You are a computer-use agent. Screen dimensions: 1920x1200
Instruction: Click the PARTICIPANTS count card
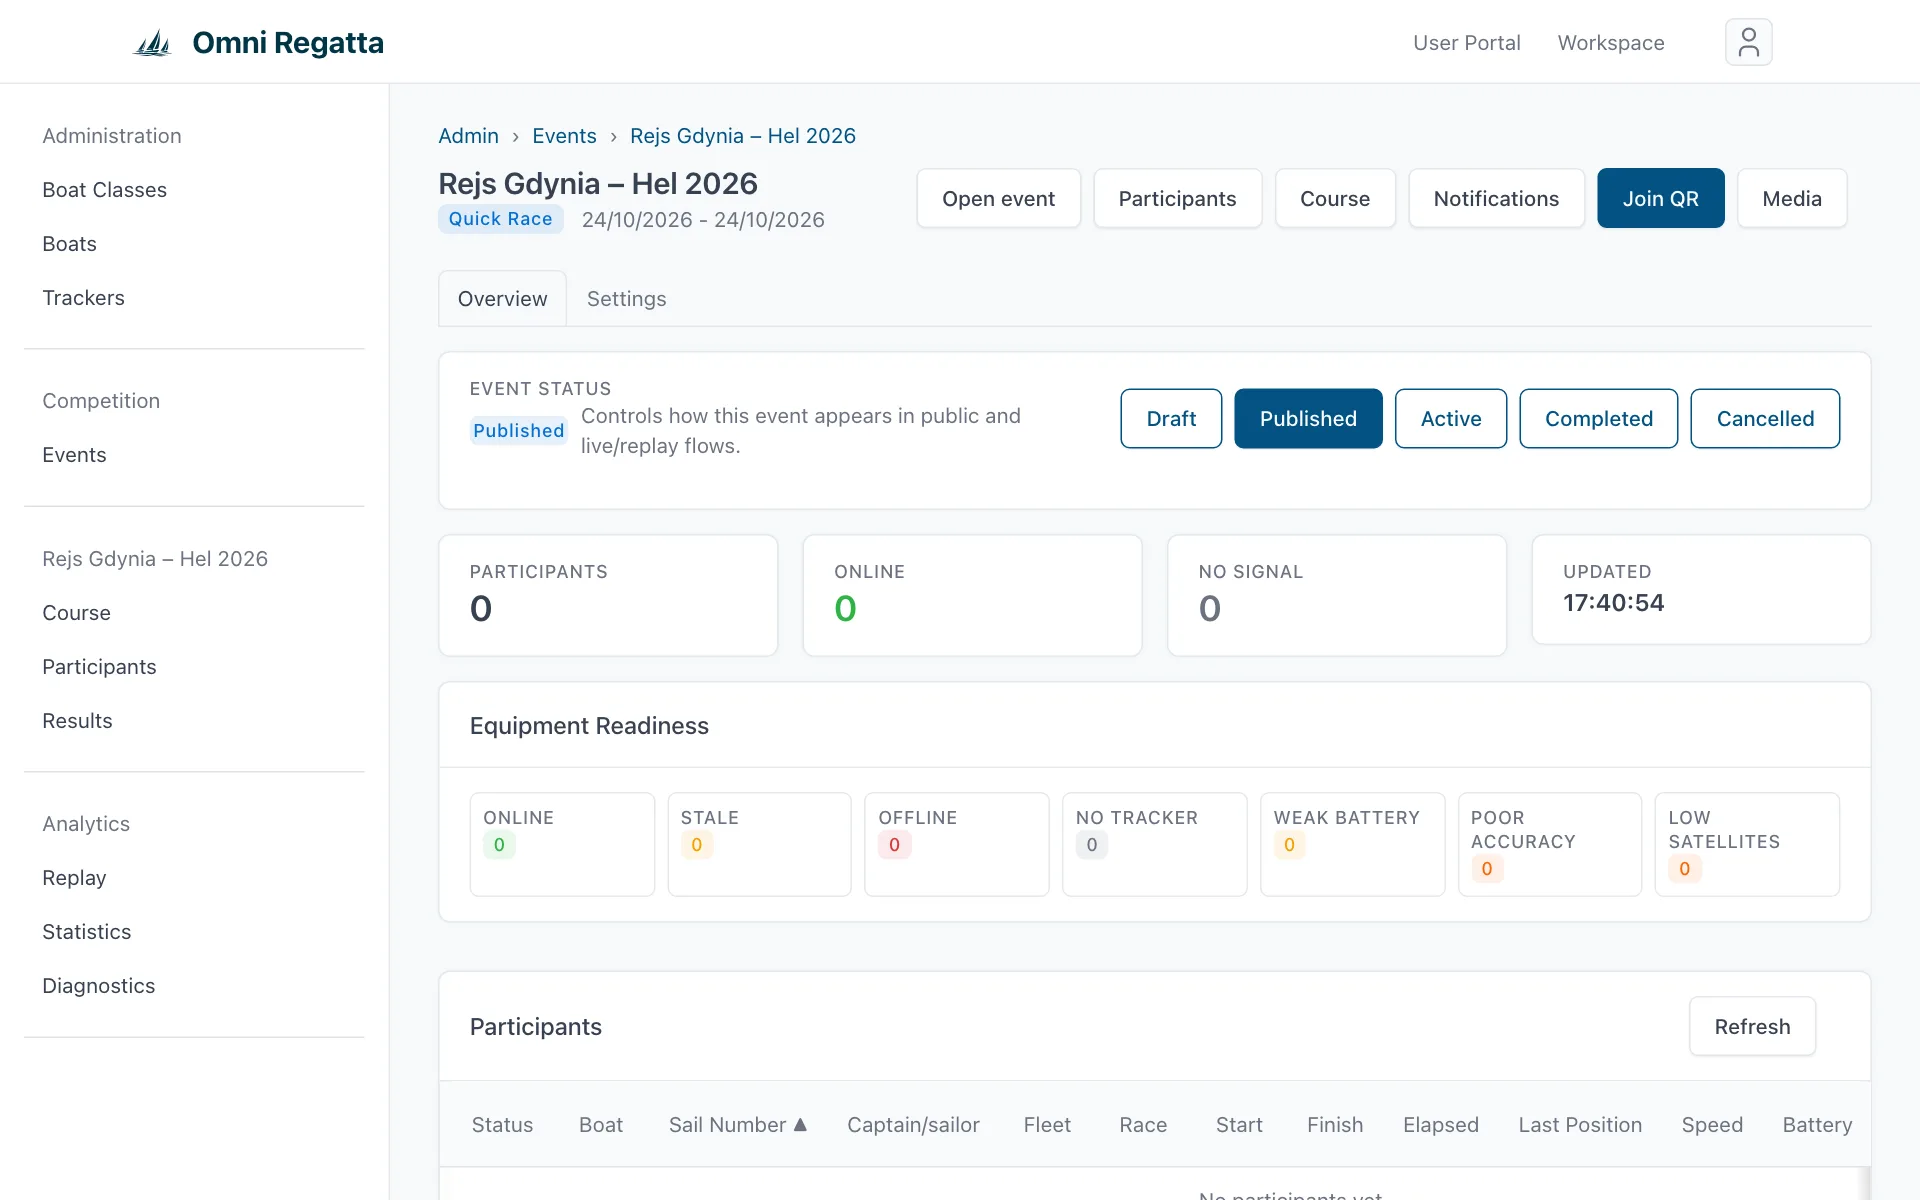click(608, 595)
